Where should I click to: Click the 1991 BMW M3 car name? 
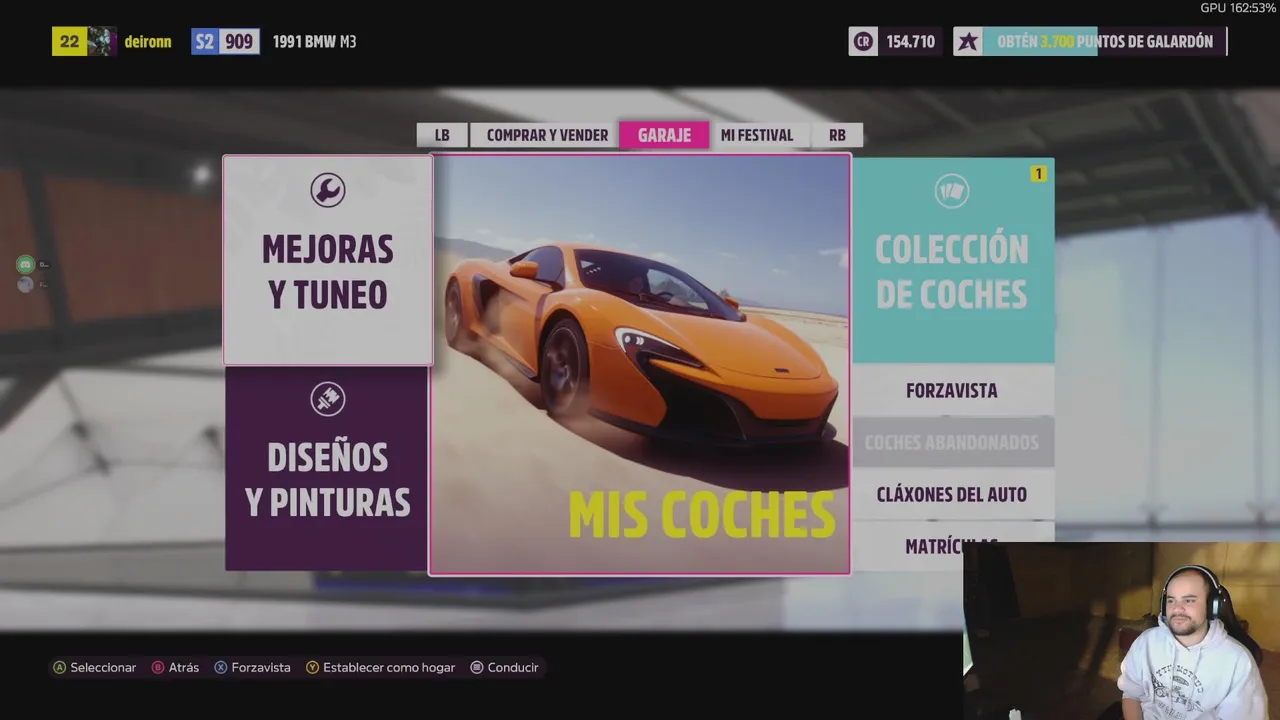pyautogui.click(x=313, y=42)
